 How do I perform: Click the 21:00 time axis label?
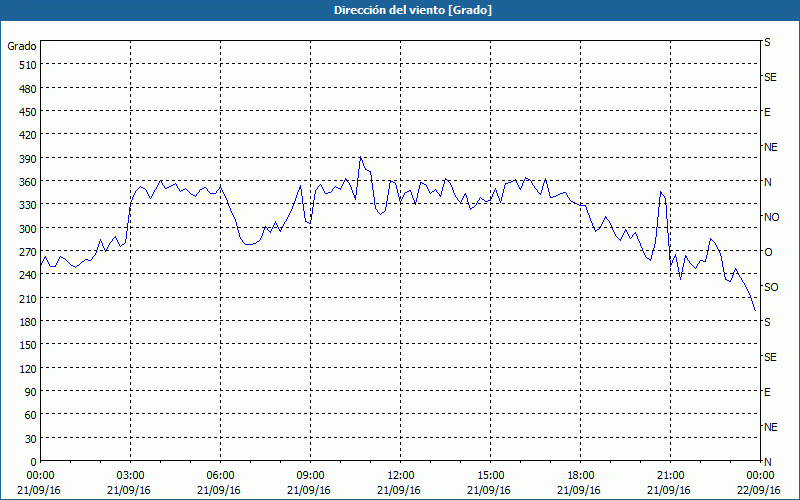[670, 476]
